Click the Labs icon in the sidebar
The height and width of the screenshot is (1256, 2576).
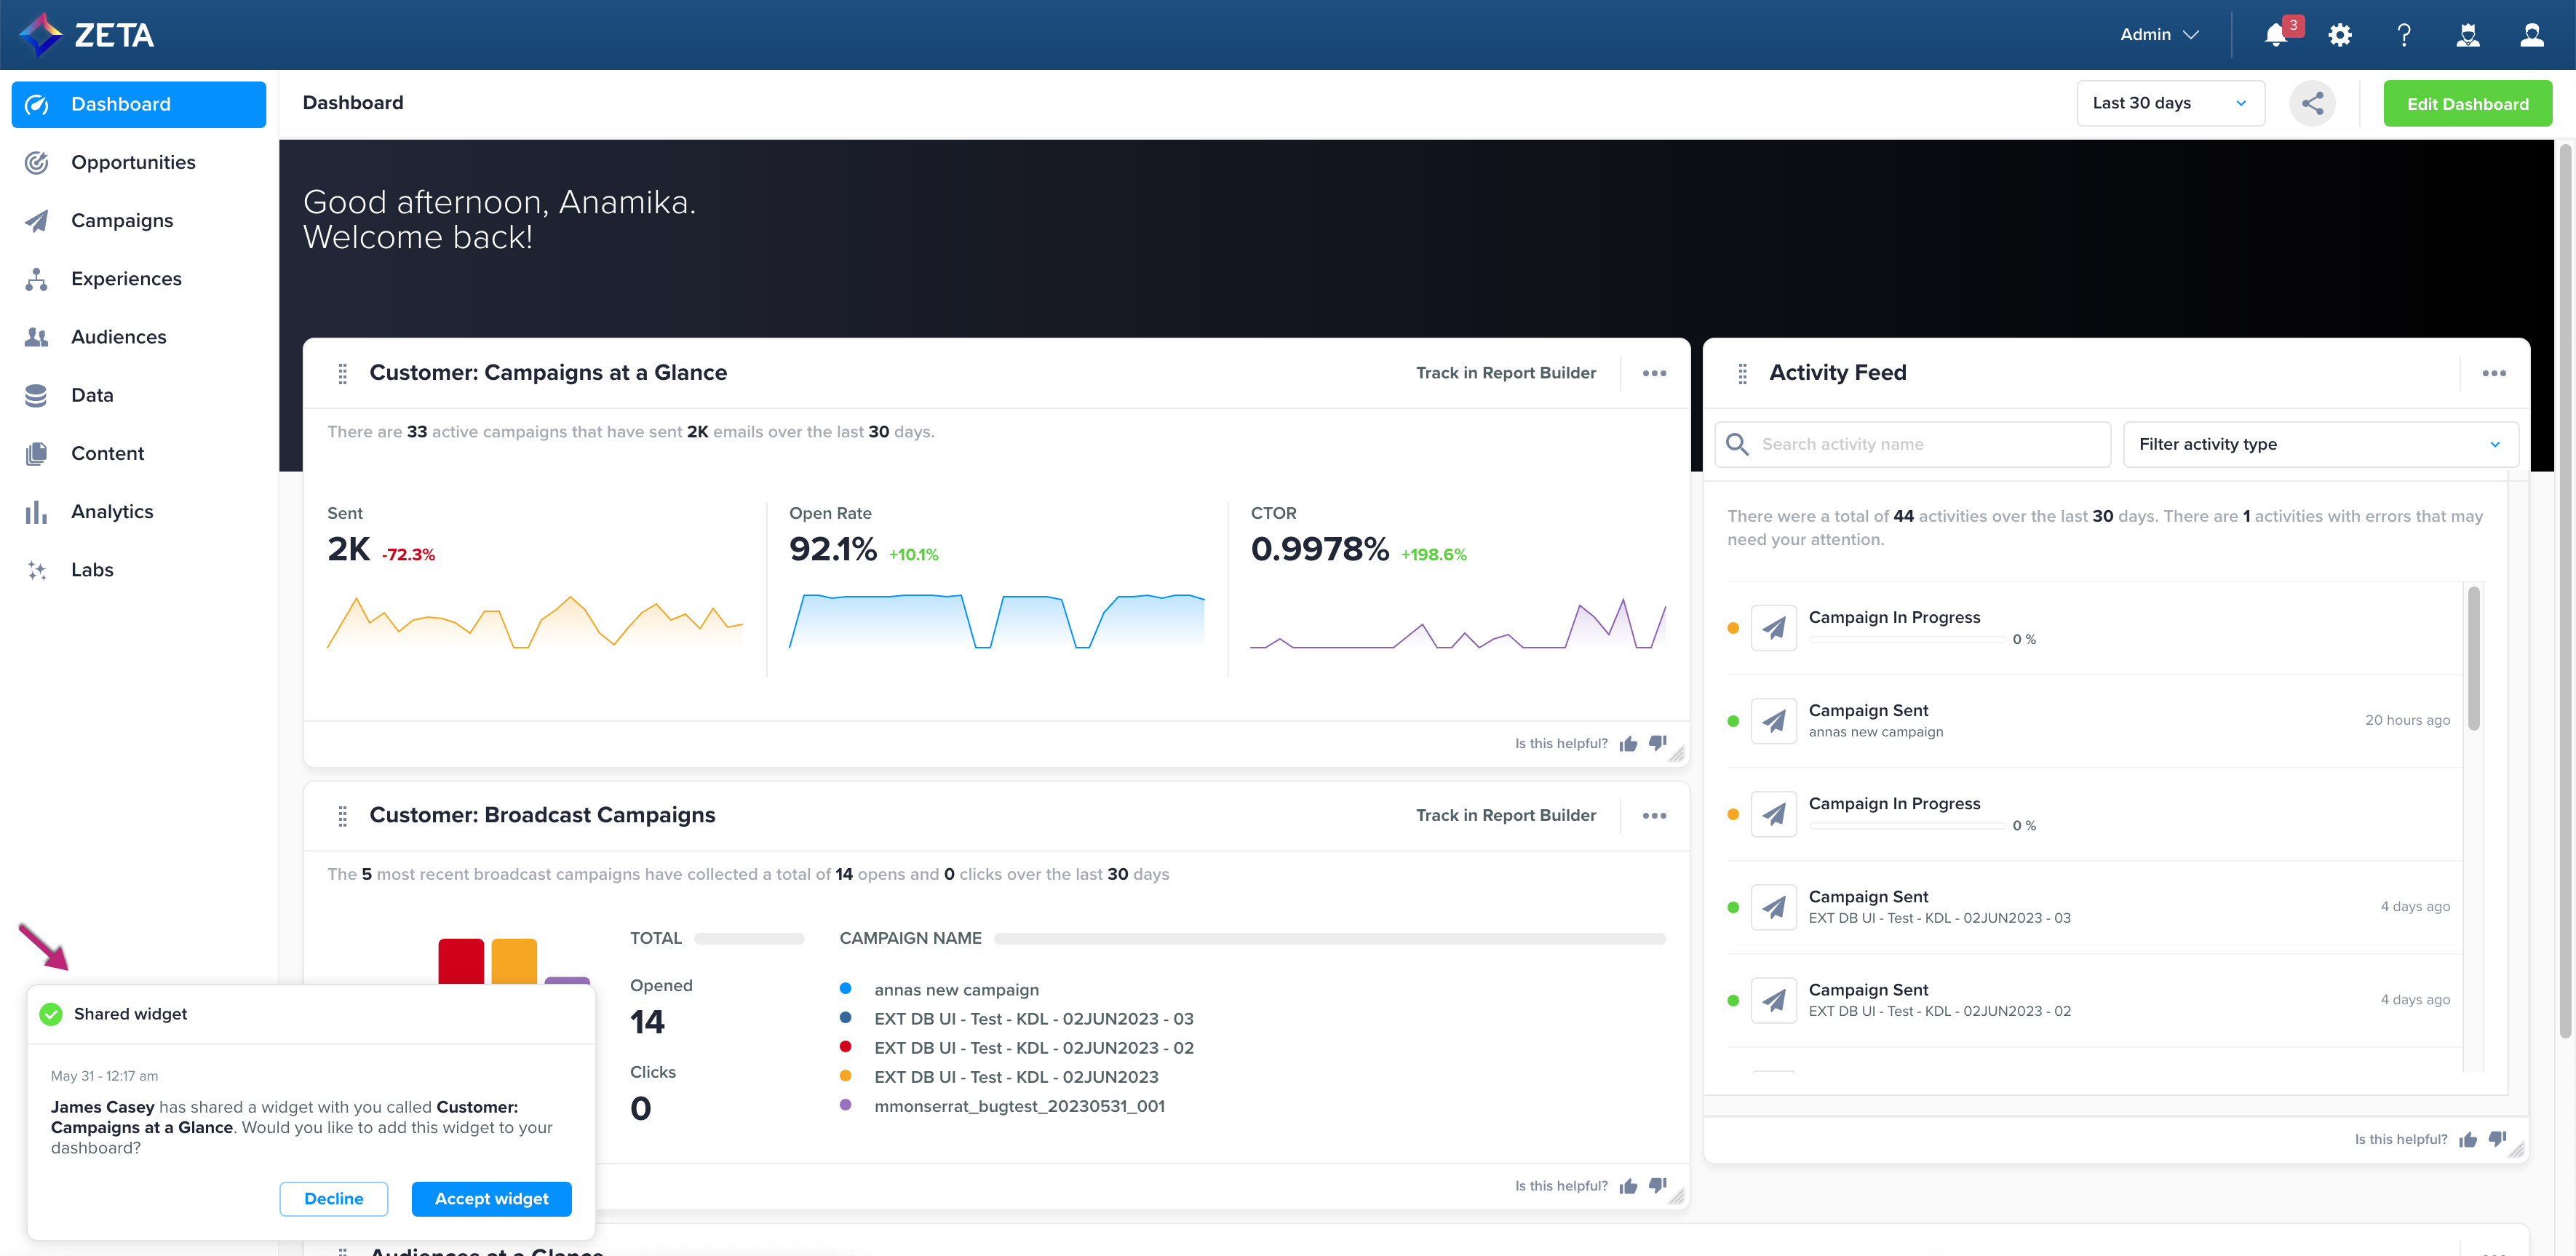[x=36, y=570]
